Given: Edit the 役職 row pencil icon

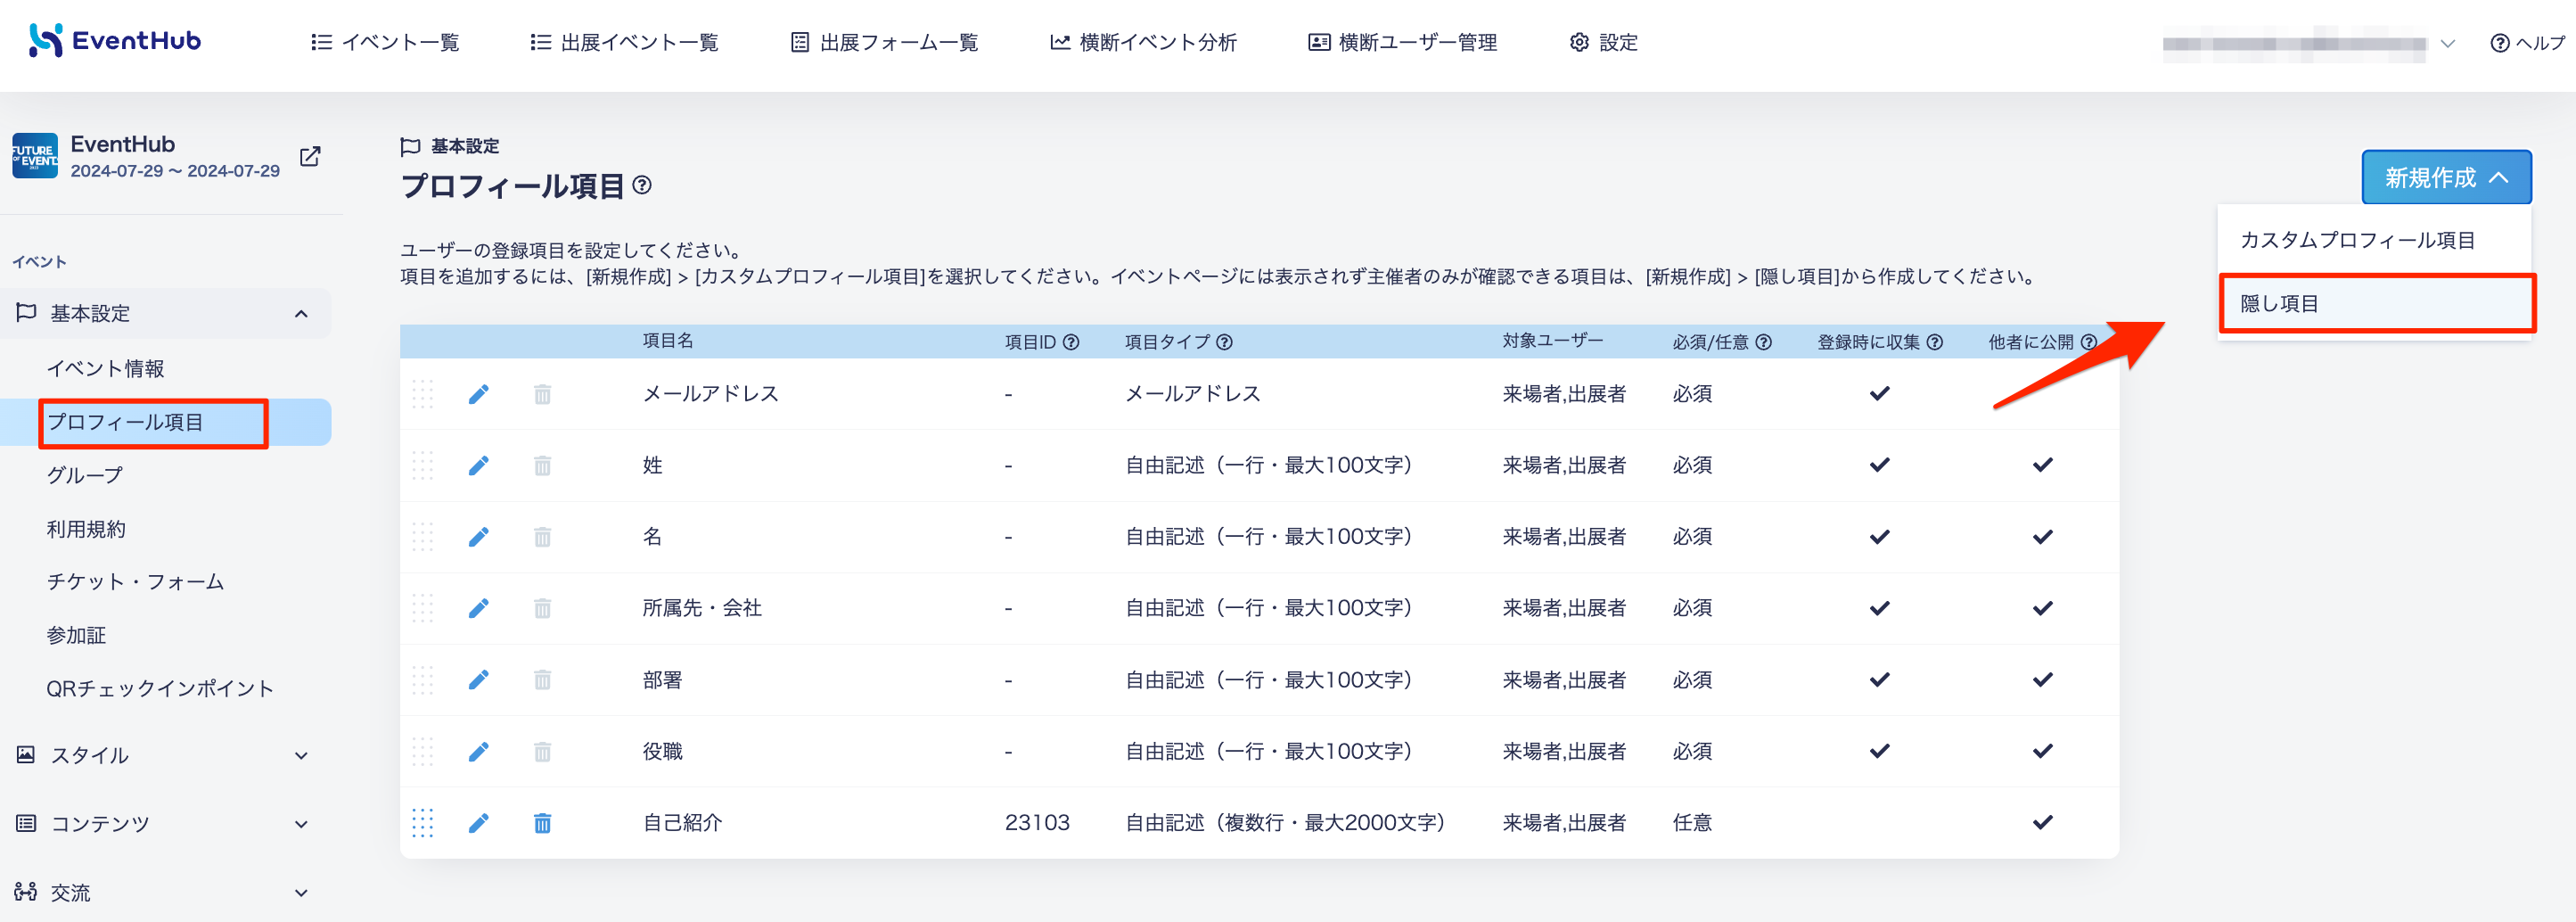Looking at the screenshot, I should point(479,751).
